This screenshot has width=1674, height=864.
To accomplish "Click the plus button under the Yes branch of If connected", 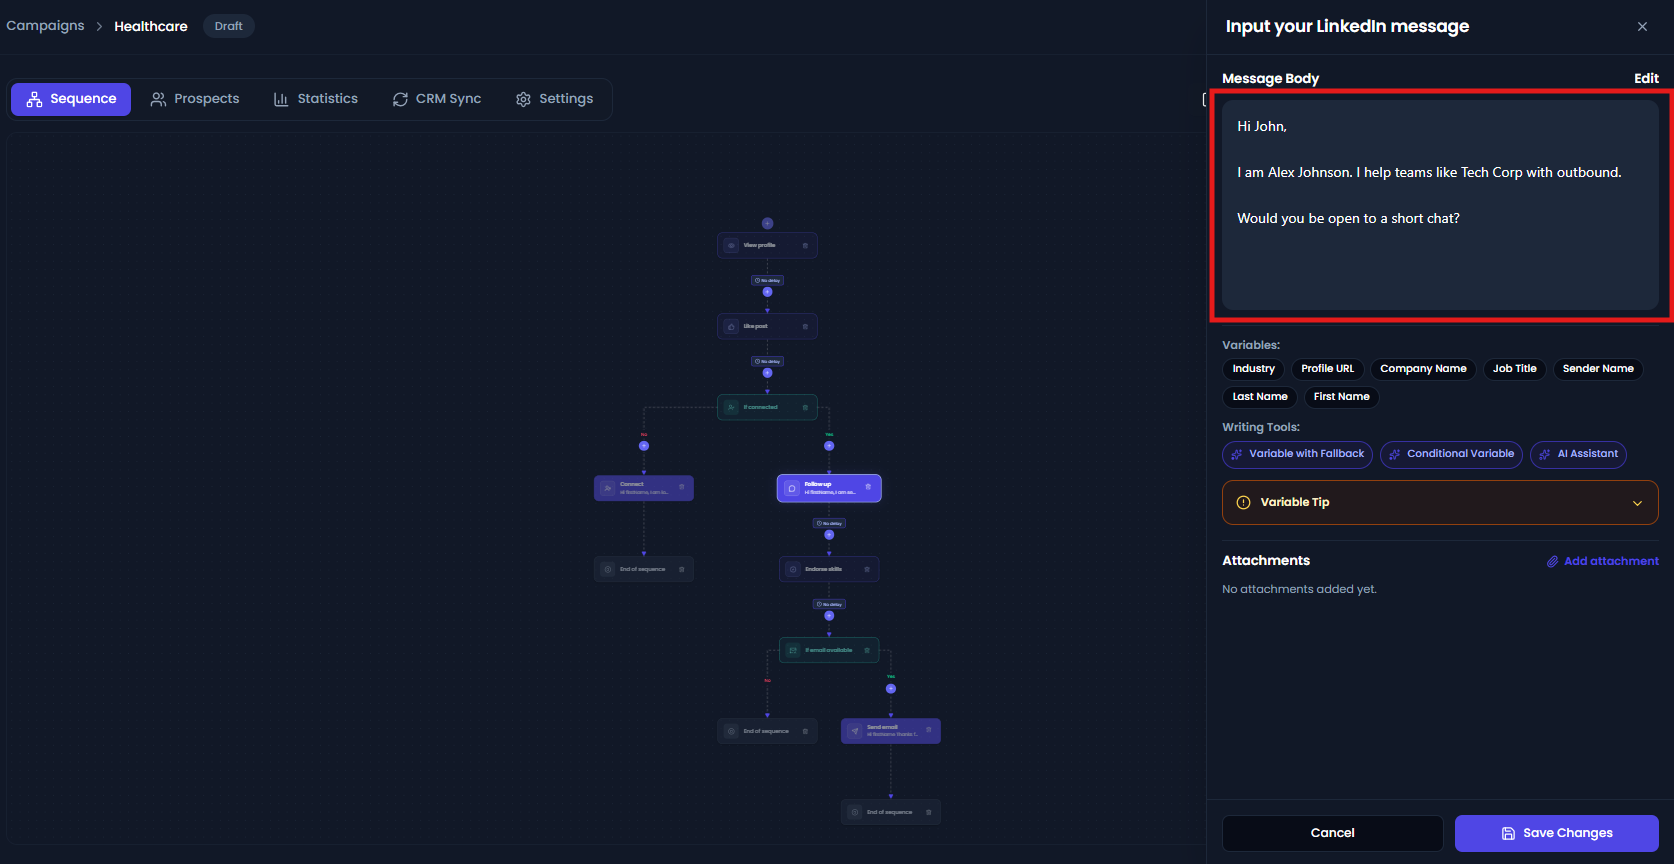I will (829, 446).
